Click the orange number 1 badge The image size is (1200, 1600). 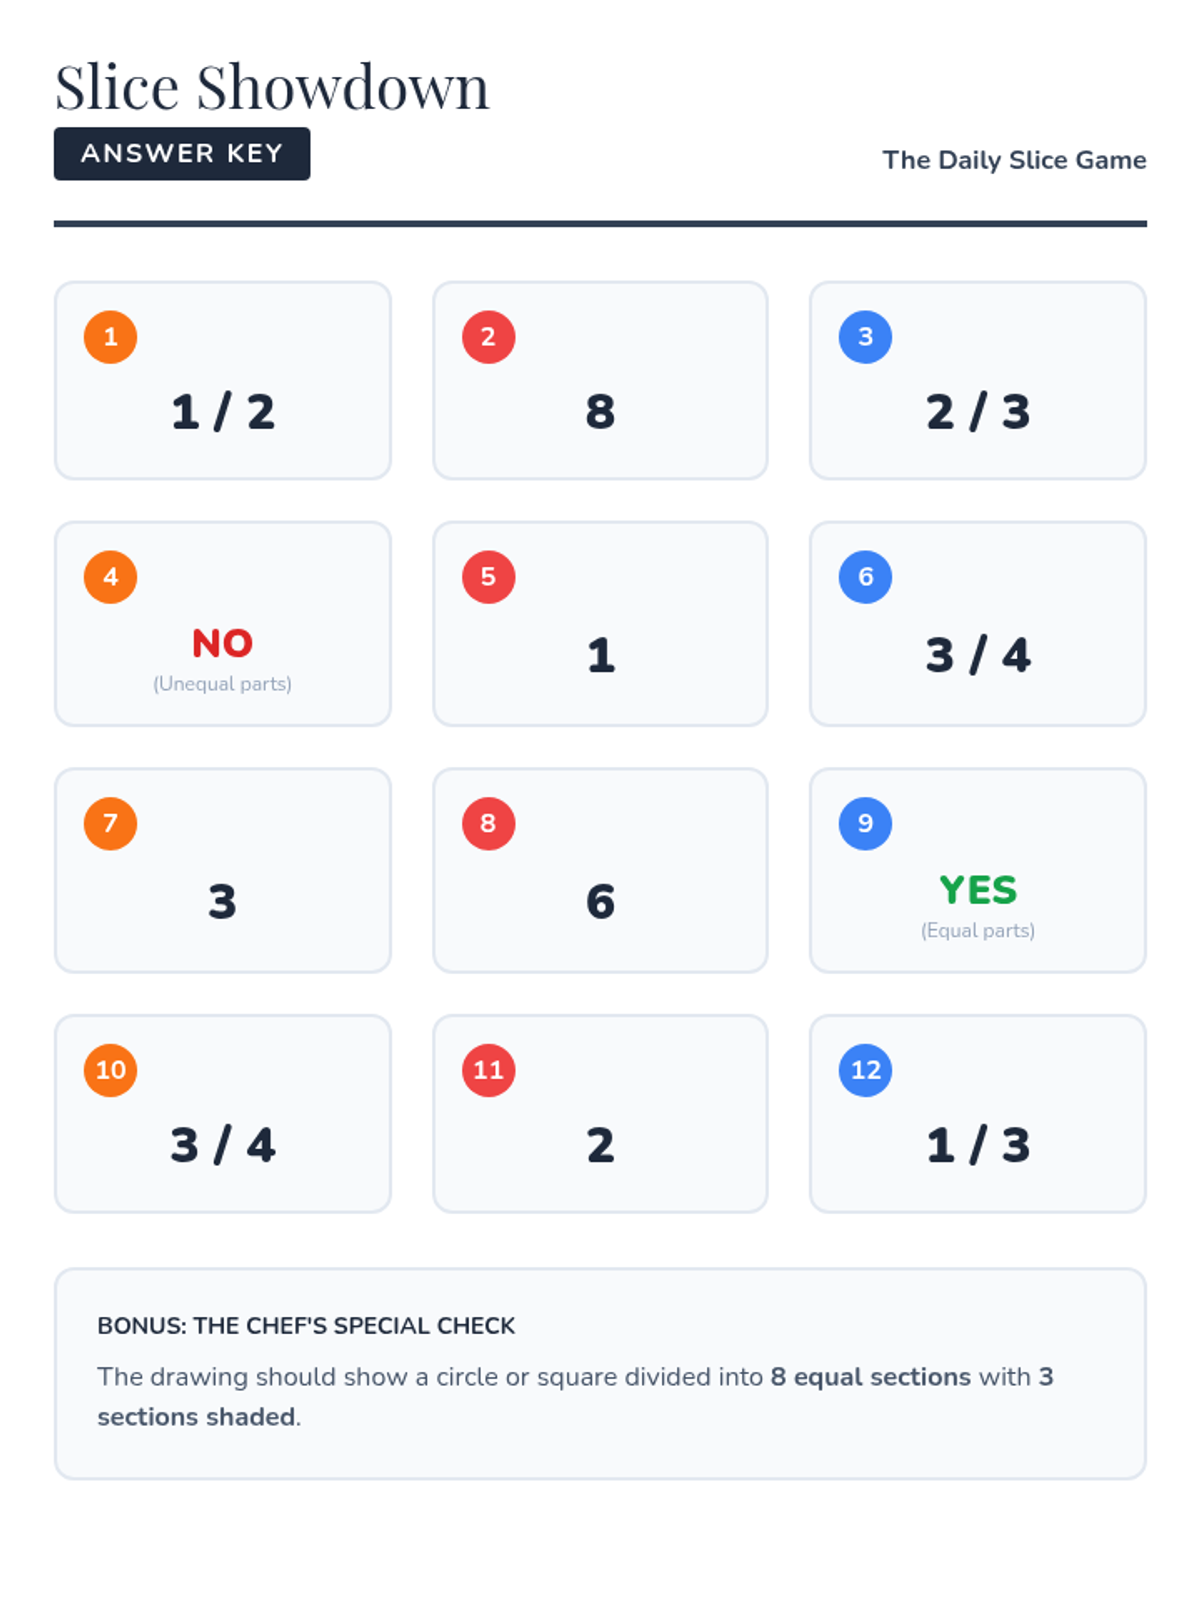pos(110,337)
